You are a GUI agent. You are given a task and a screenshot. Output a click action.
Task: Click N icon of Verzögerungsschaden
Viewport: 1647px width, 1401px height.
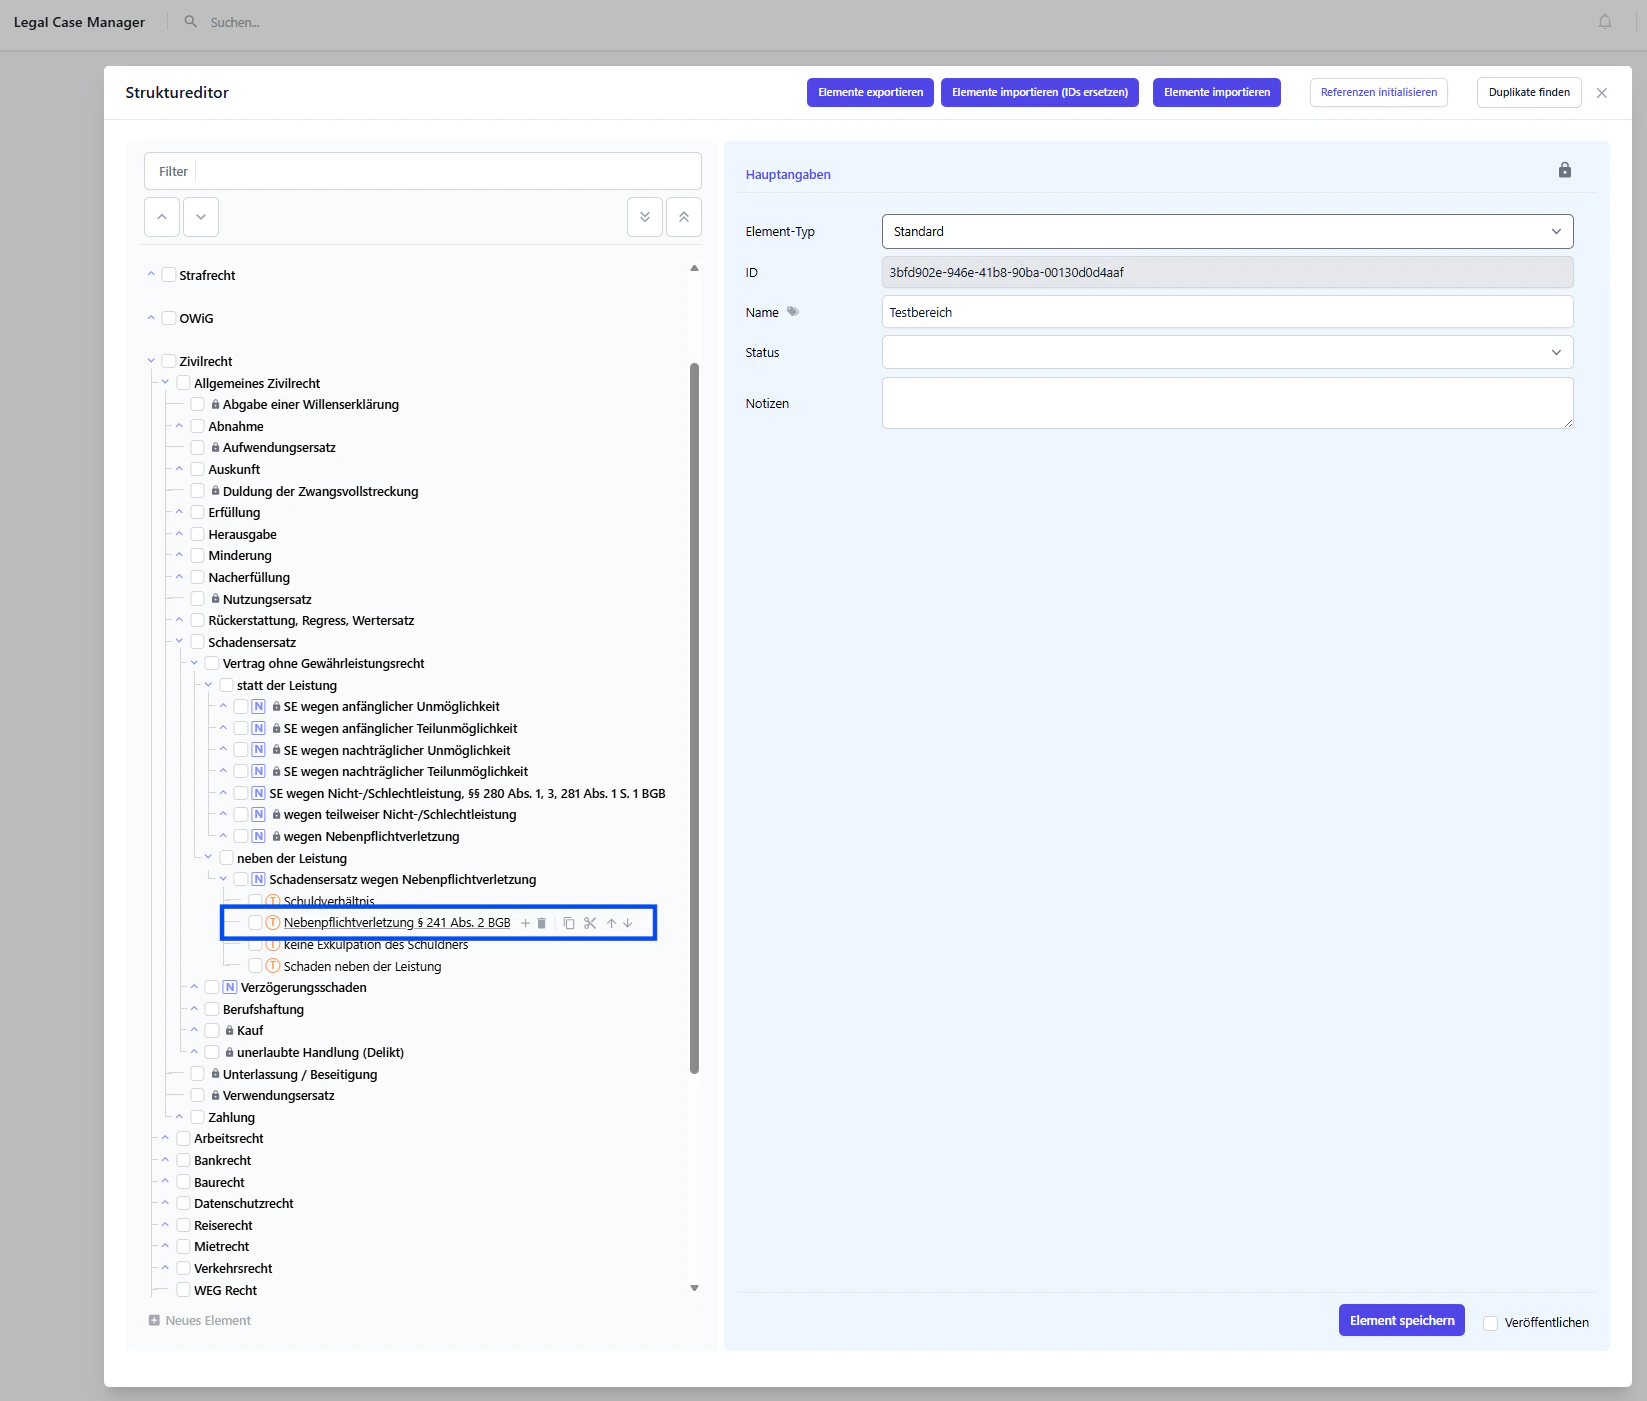(x=230, y=988)
